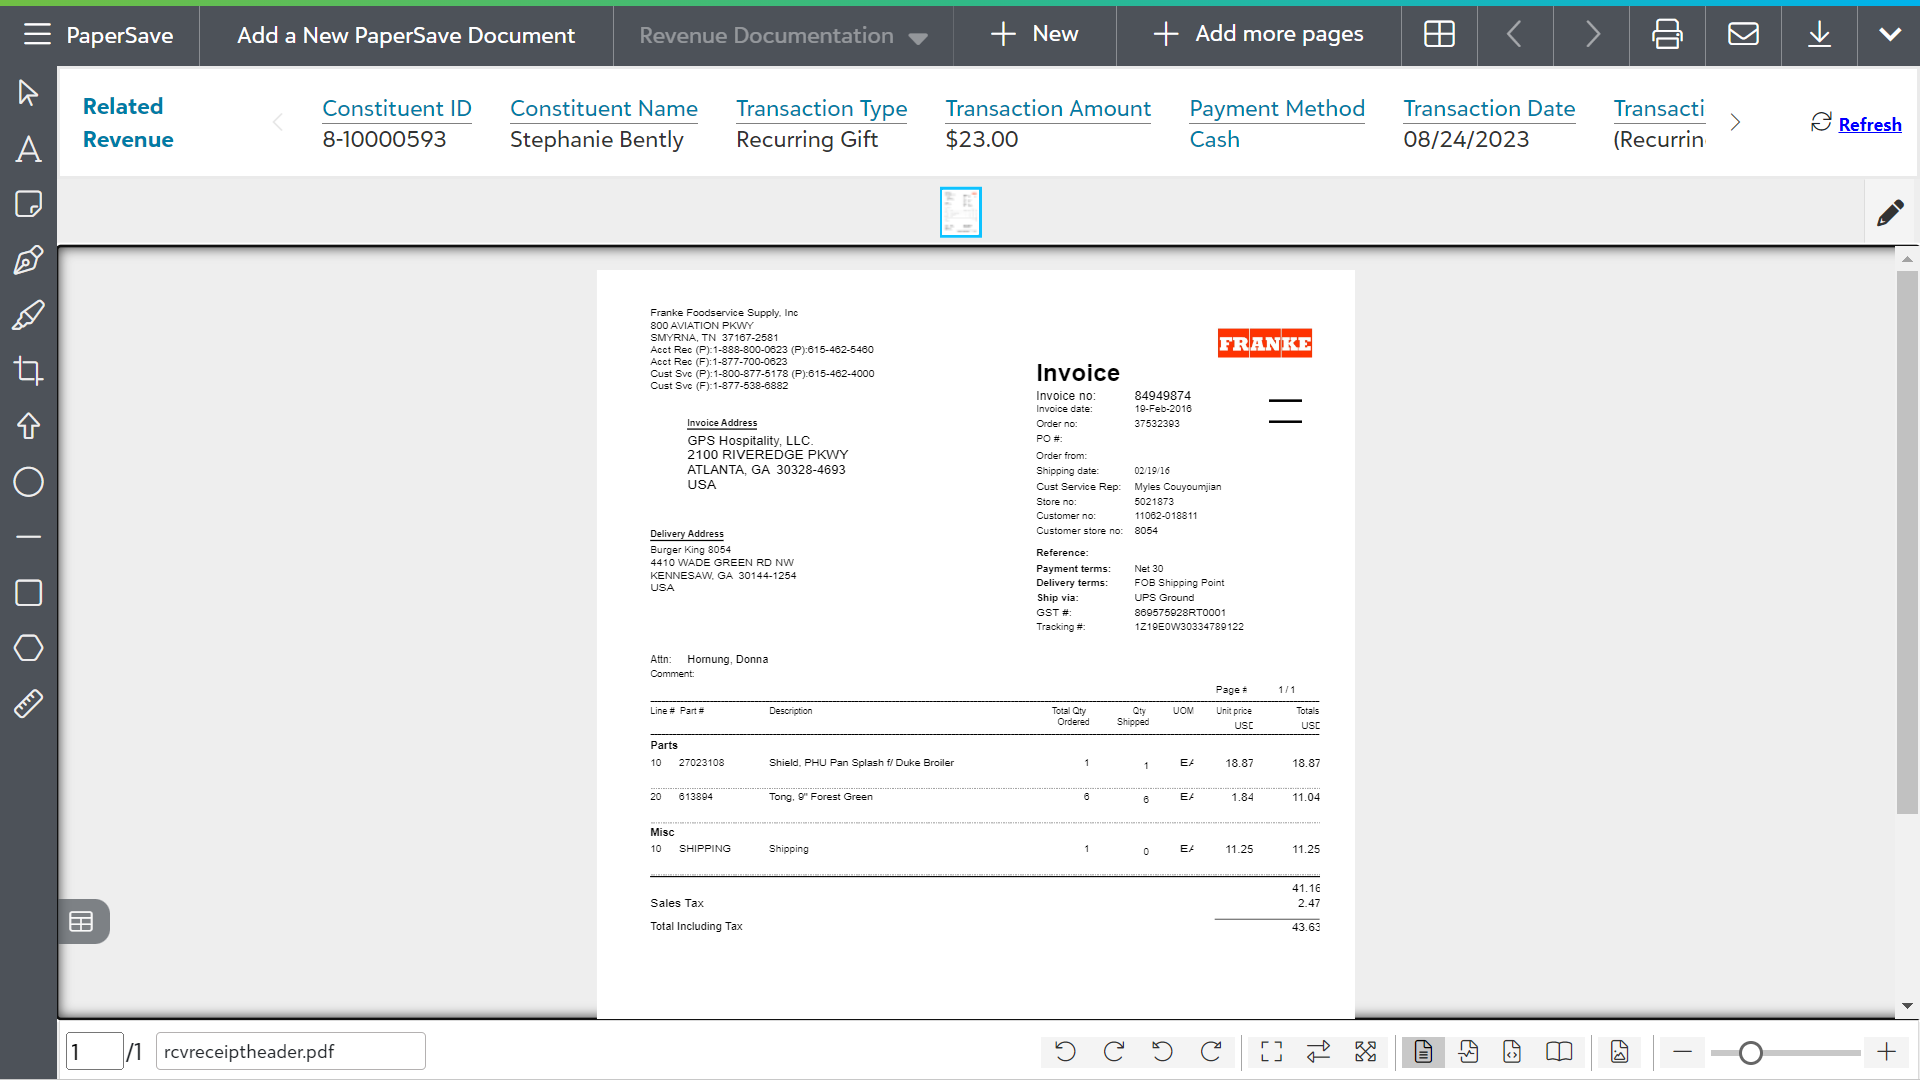1920x1080 pixels.
Task: Select the crop tool
Action: pos(28,371)
